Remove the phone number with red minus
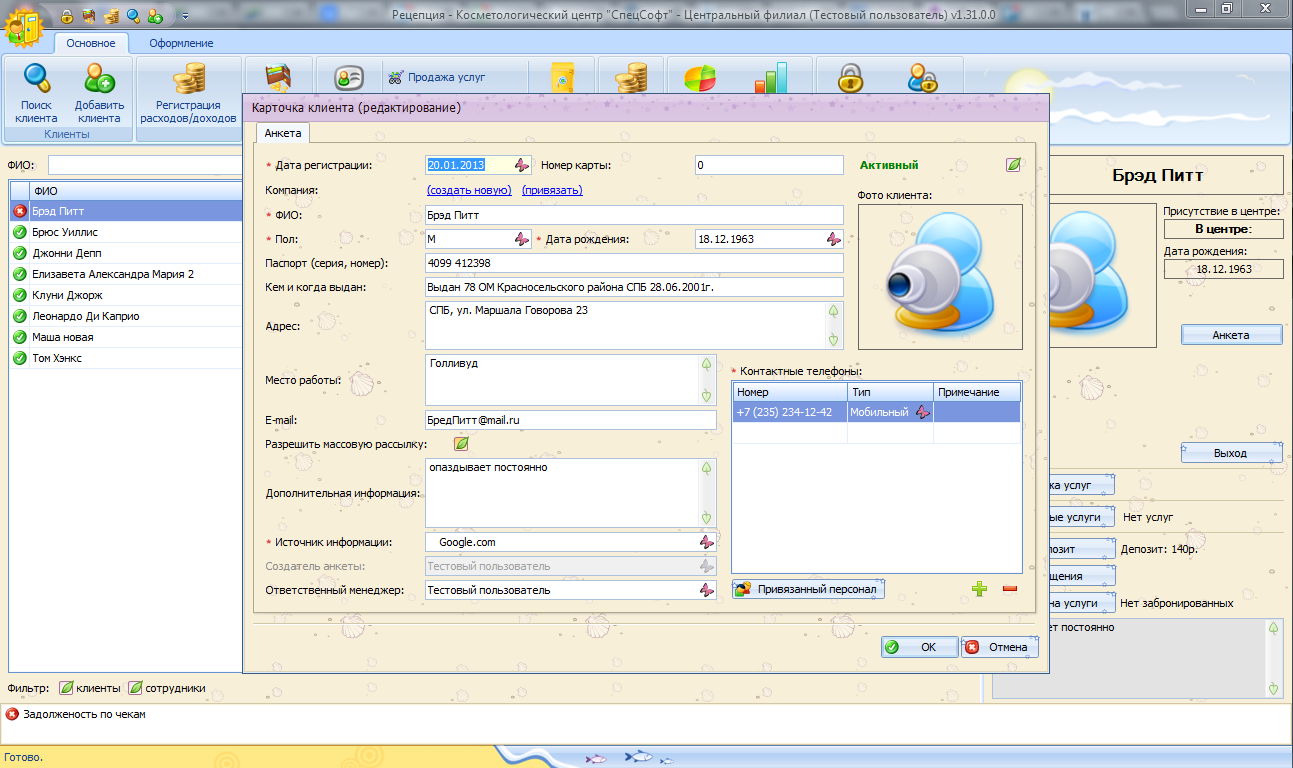1293x768 pixels. [1009, 589]
